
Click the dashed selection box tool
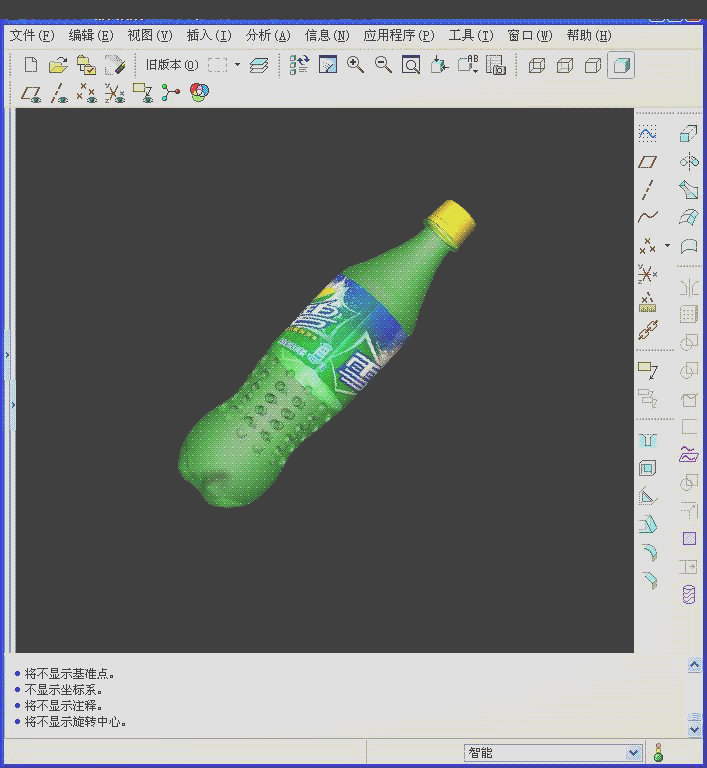pyautogui.click(x=218, y=65)
